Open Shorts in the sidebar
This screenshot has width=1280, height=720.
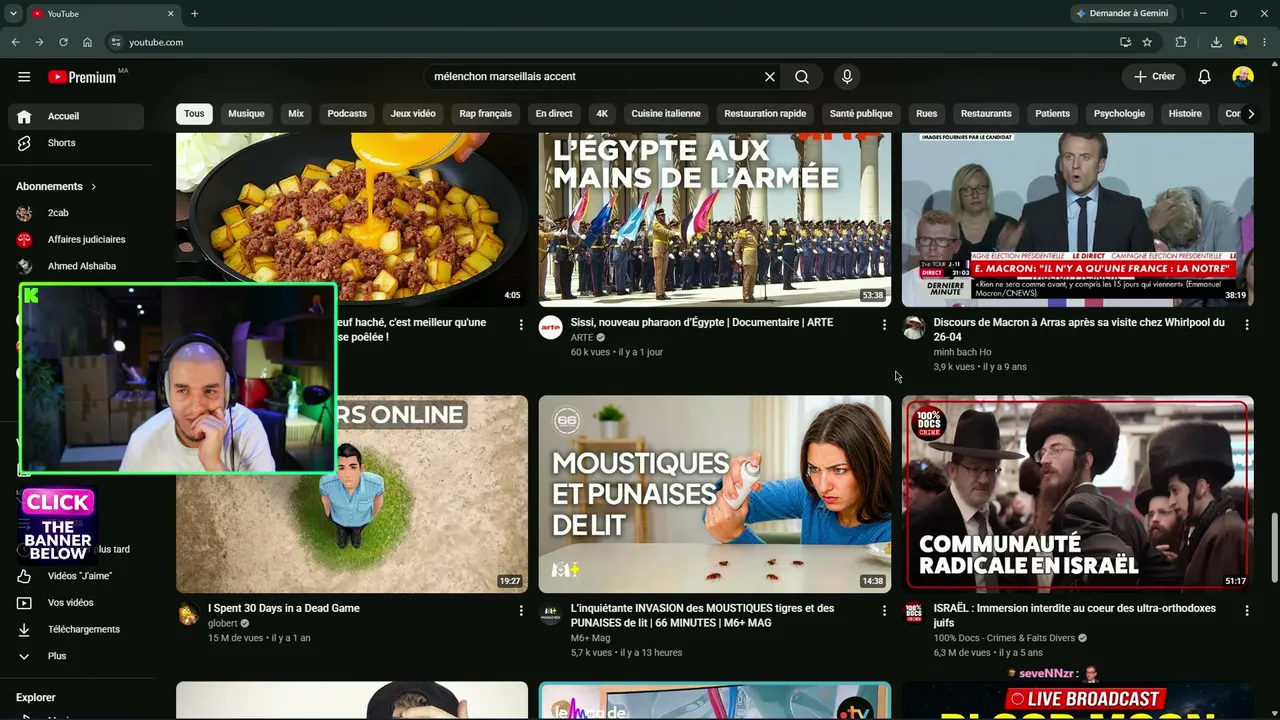click(x=76, y=143)
